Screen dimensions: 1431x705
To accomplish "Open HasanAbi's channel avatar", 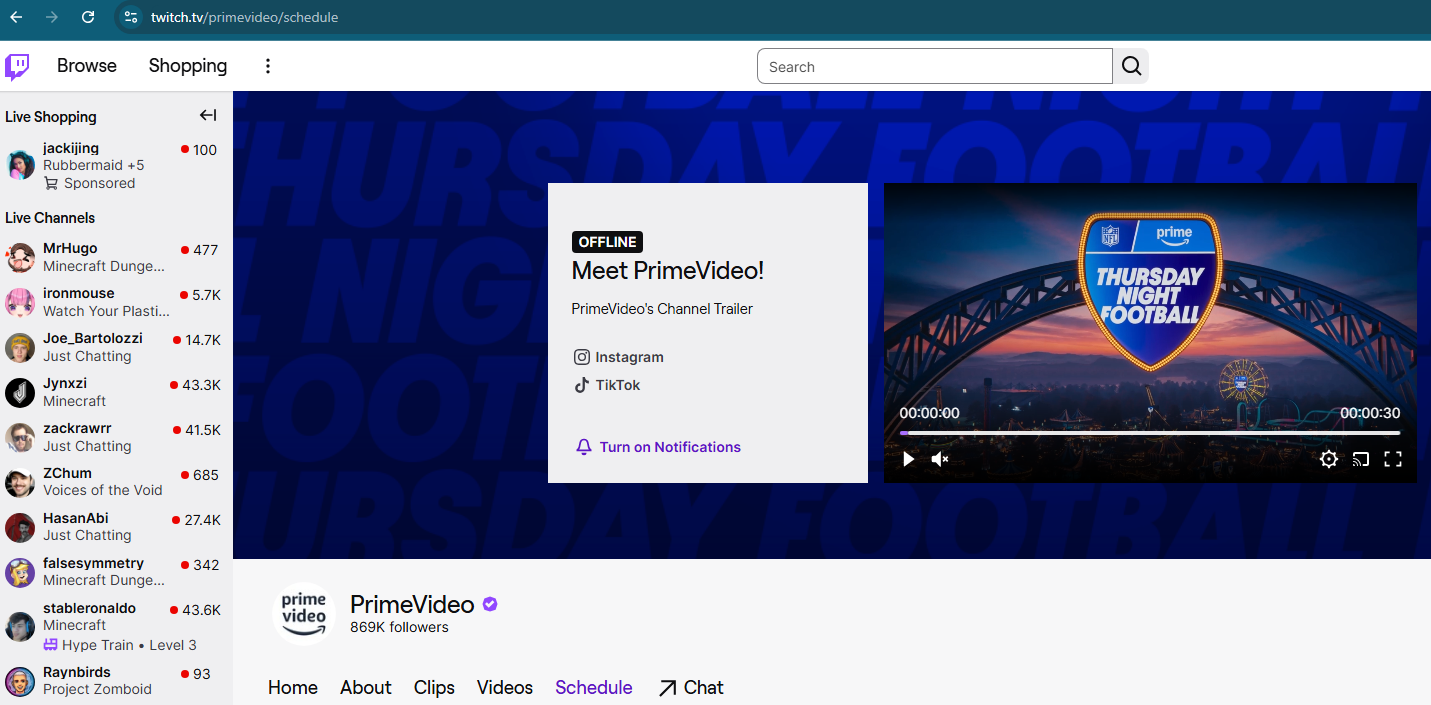I will coord(20,527).
